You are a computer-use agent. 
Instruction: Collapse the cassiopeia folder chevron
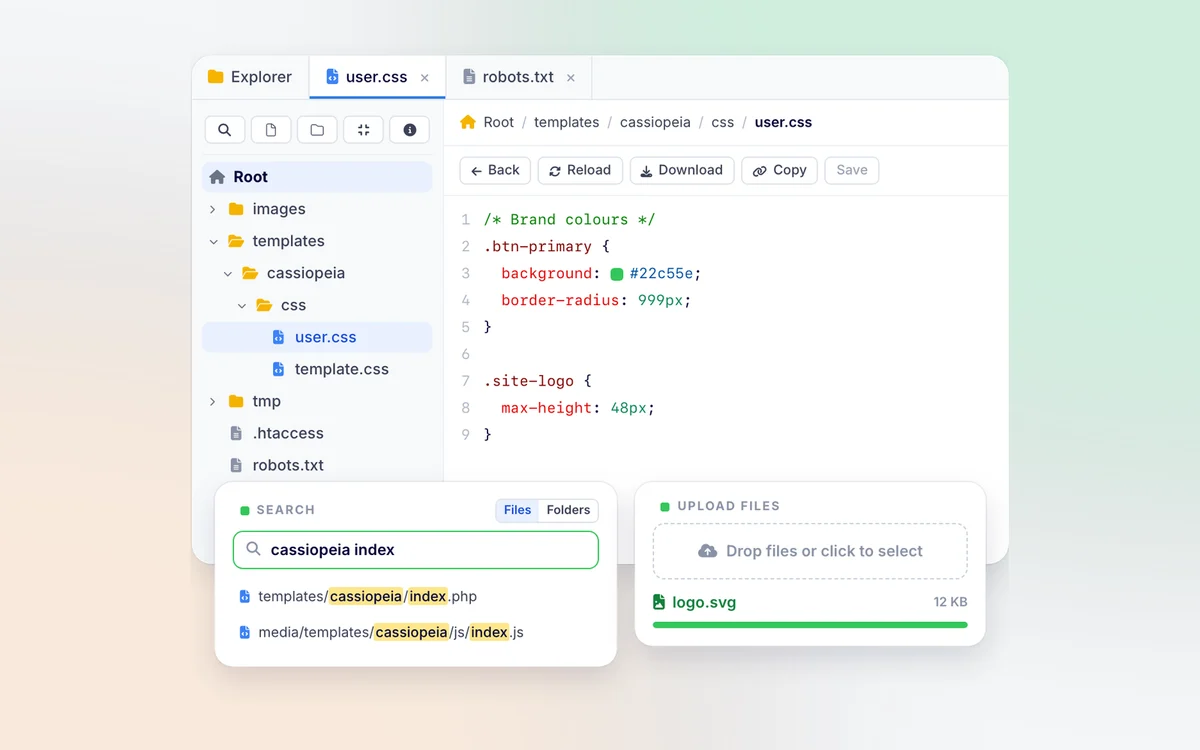[228, 273]
